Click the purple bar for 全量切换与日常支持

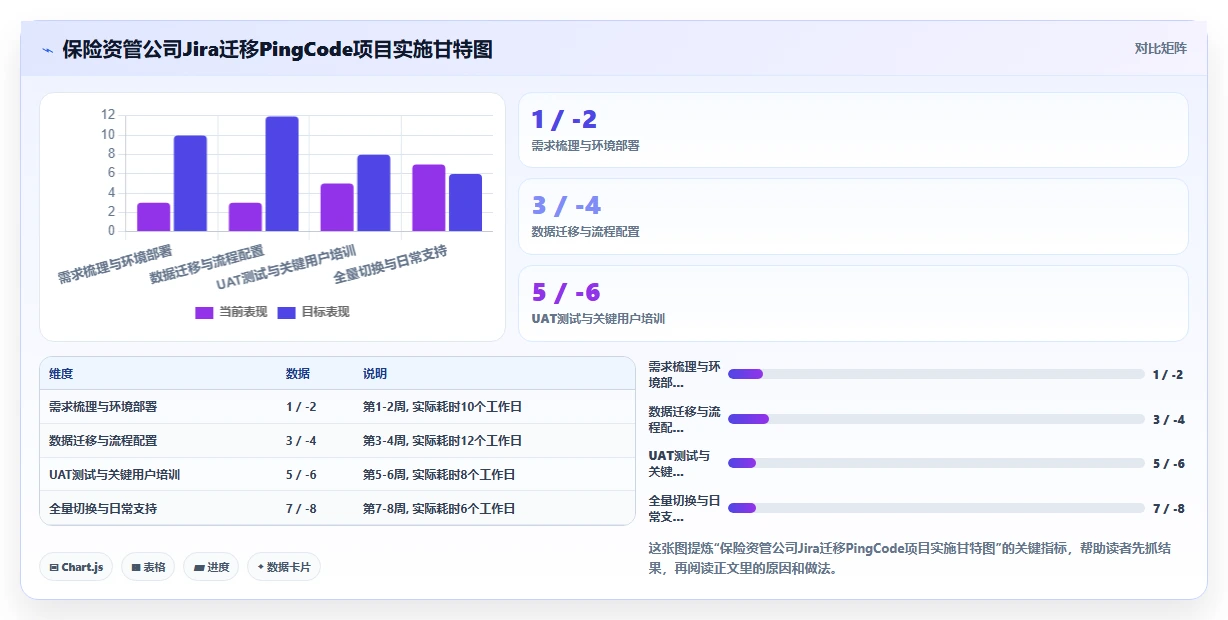click(429, 198)
